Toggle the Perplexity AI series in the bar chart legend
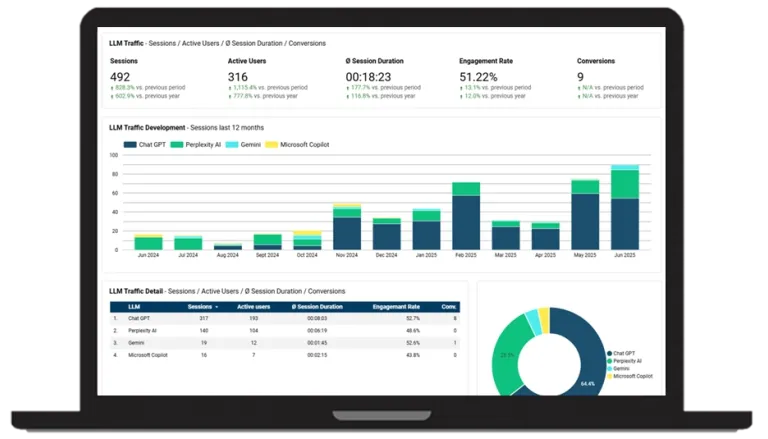768x439 pixels. pos(204,145)
